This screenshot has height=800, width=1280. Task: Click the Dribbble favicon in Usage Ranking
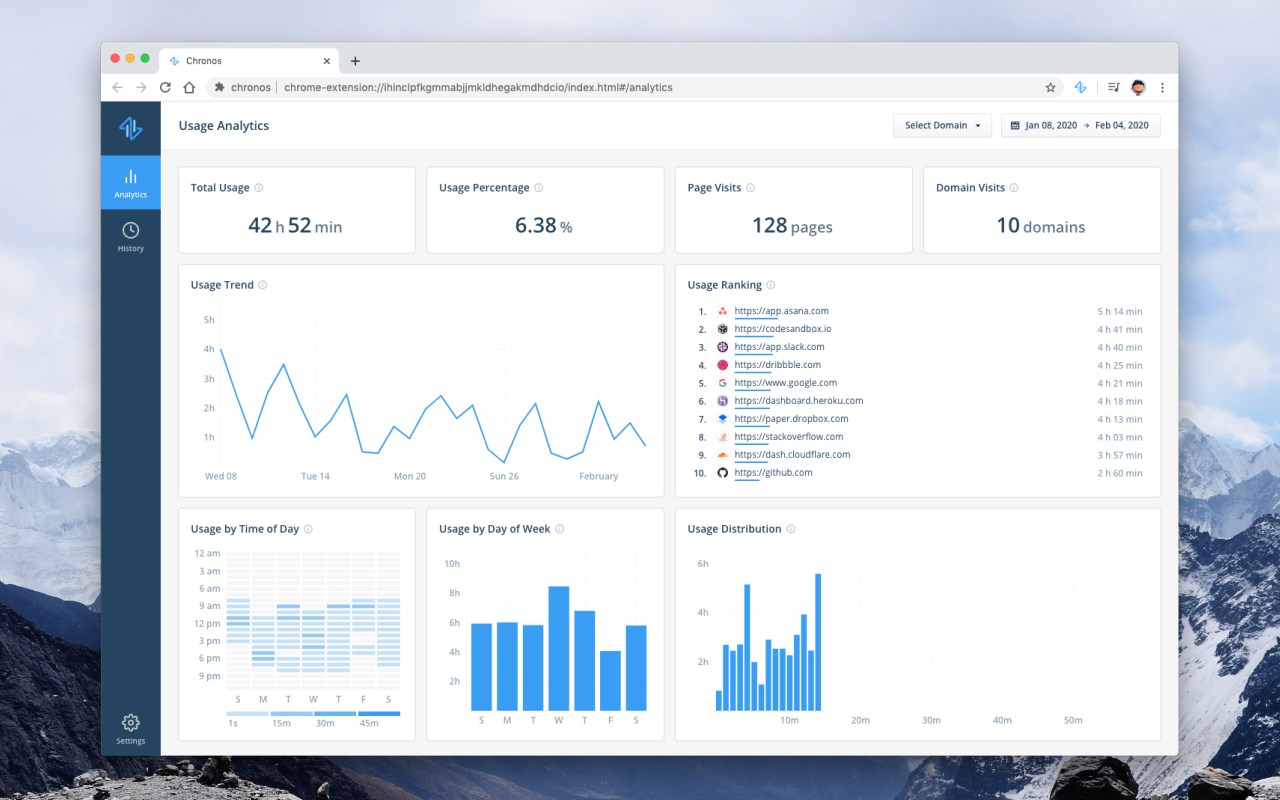[x=723, y=365]
